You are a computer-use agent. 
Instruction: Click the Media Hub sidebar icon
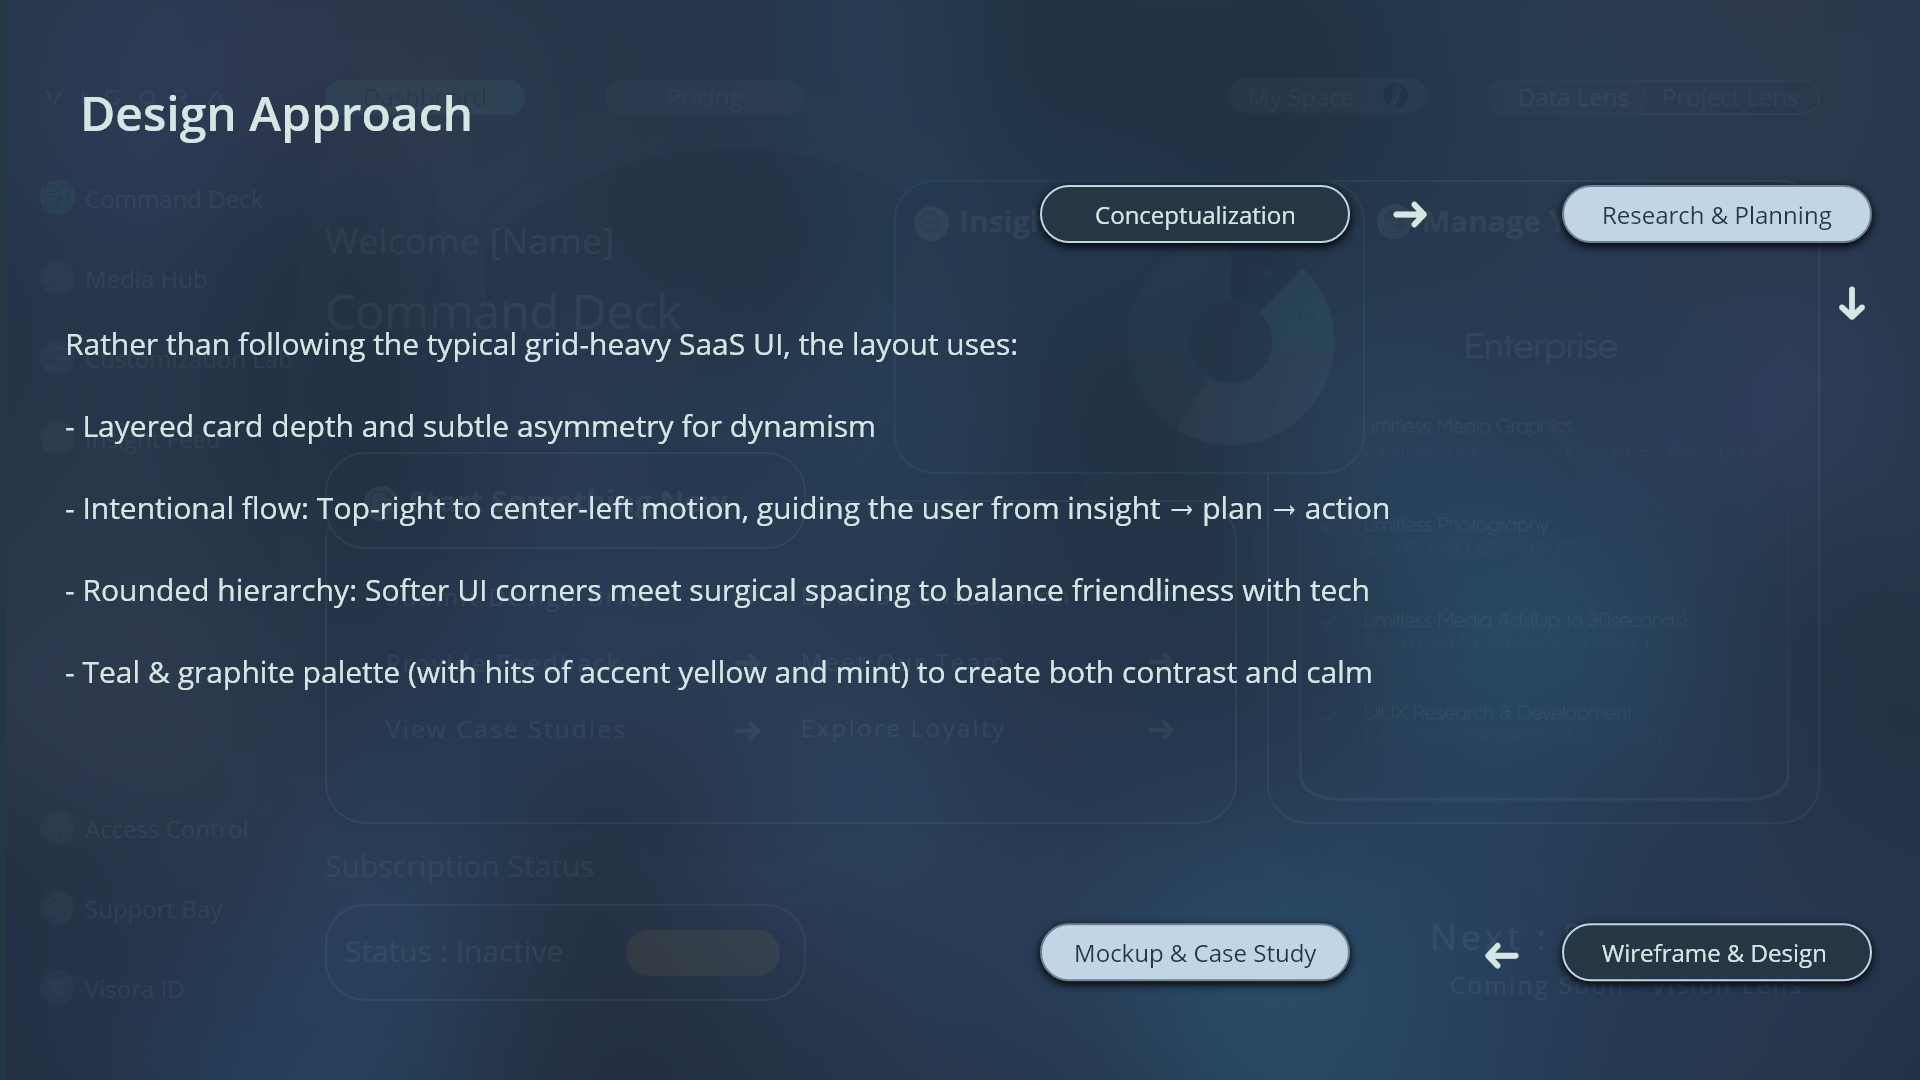[58, 278]
